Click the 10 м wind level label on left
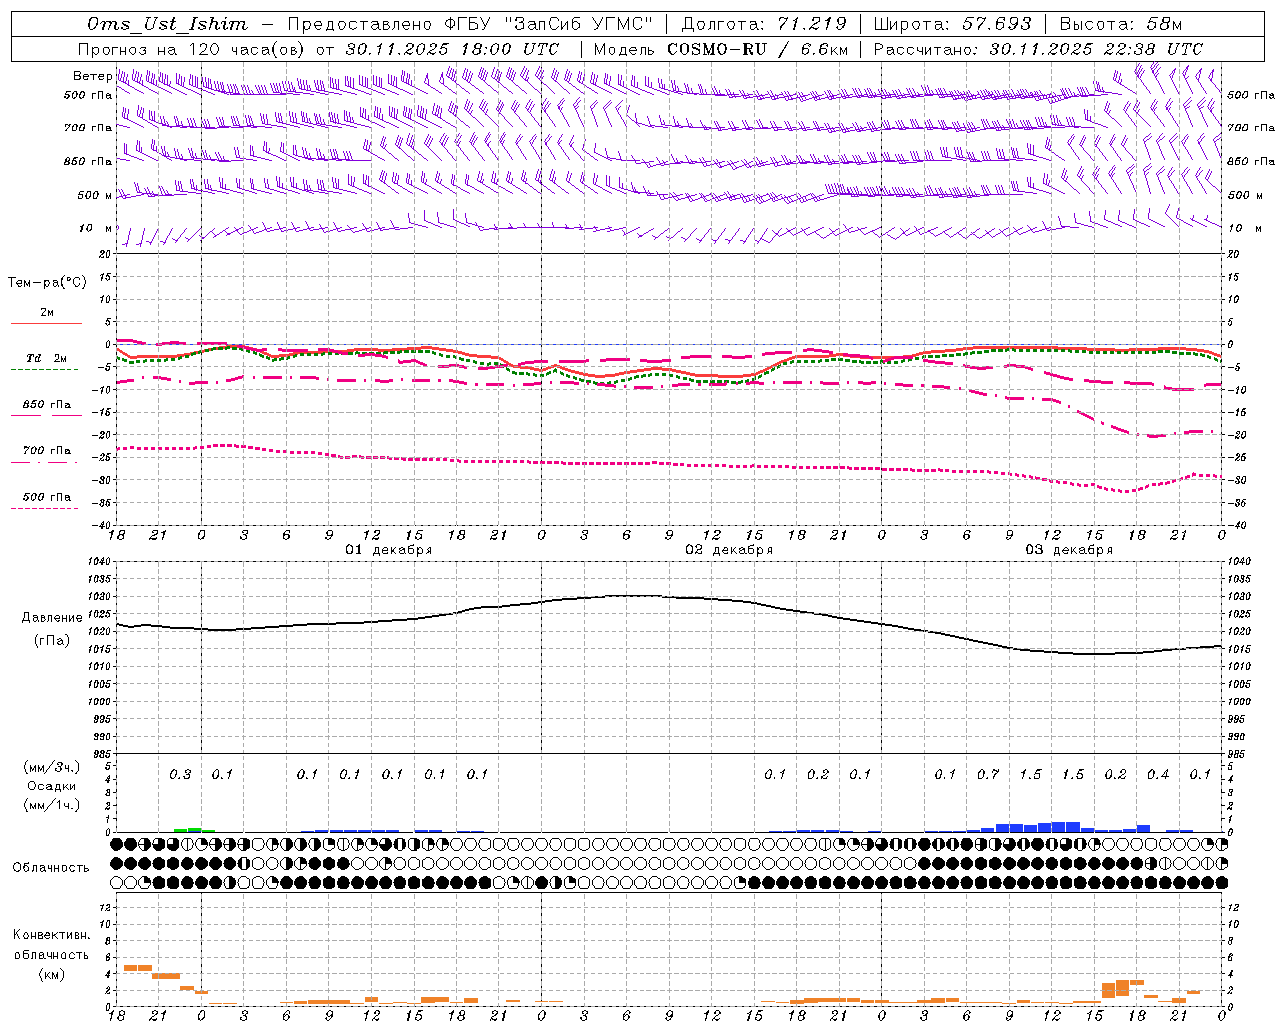Viewport: 1280px width, 1024px height. point(96,228)
